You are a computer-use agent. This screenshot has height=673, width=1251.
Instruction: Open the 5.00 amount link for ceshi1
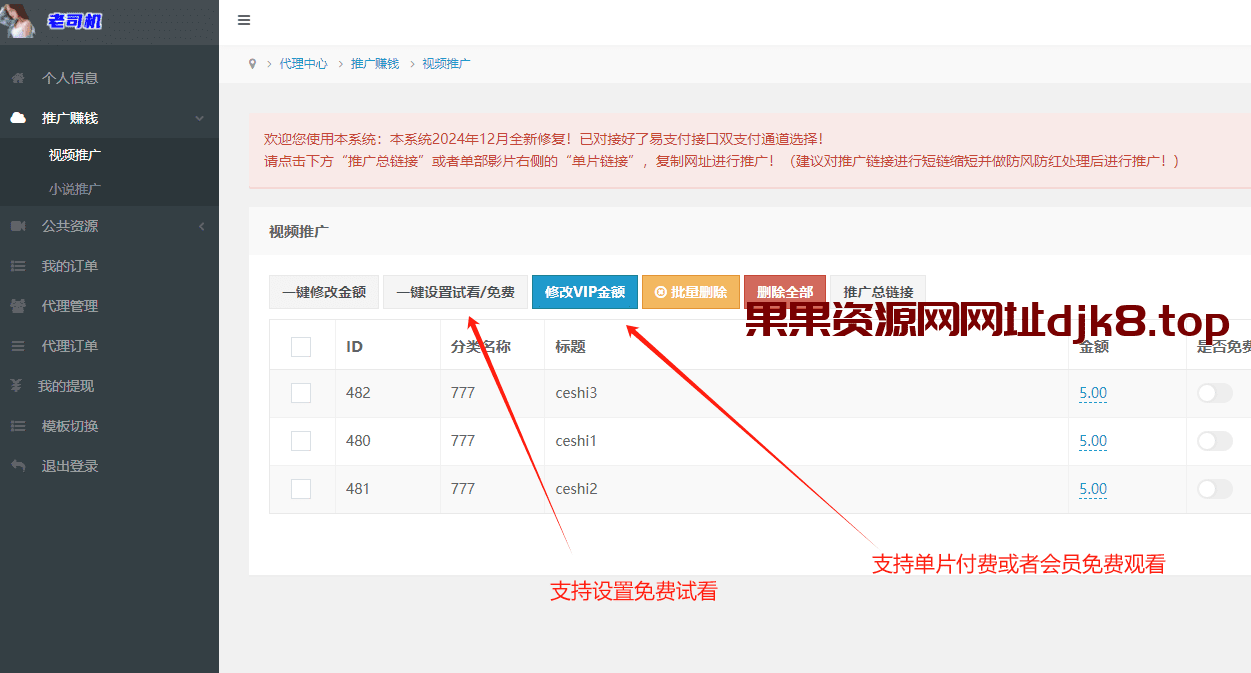(x=1092, y=441)
